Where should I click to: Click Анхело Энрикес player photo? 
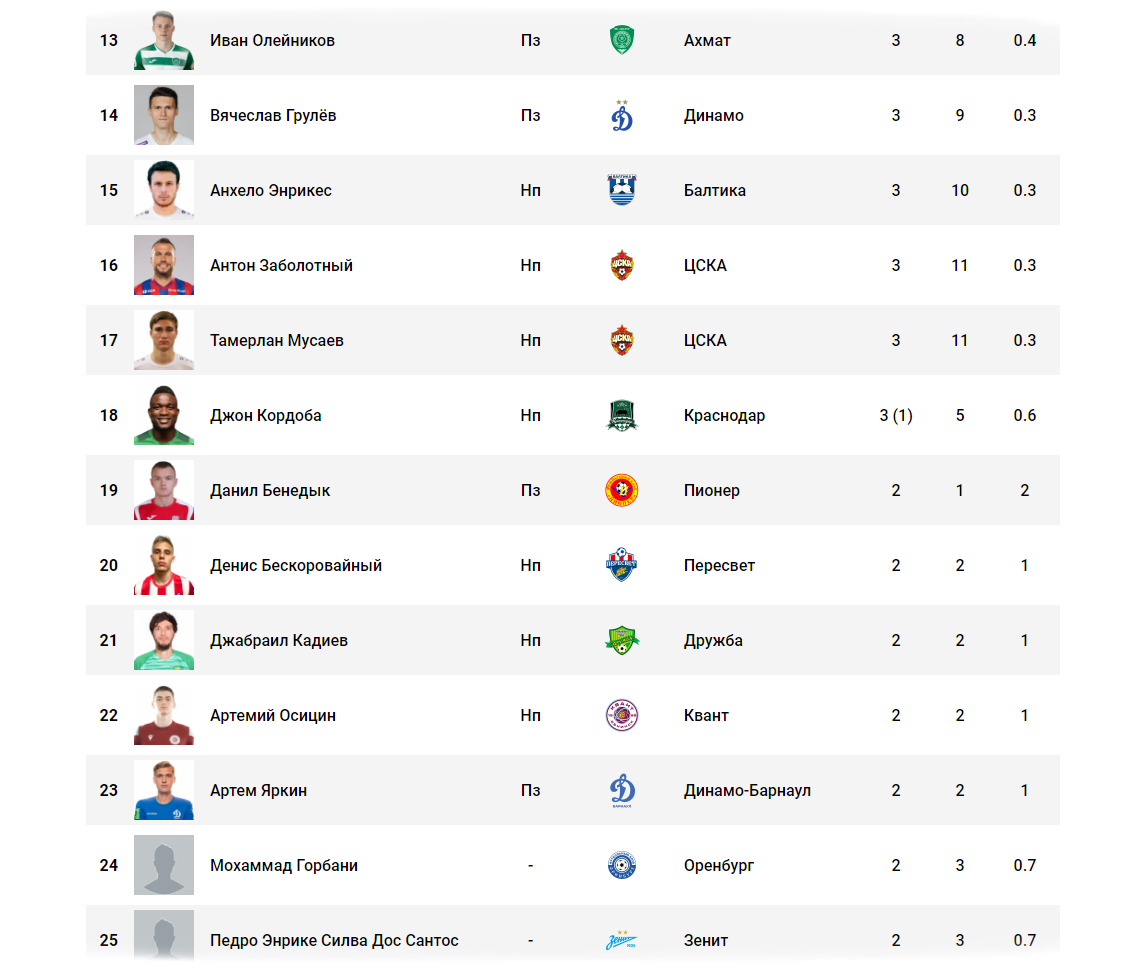tap(164, 190)
